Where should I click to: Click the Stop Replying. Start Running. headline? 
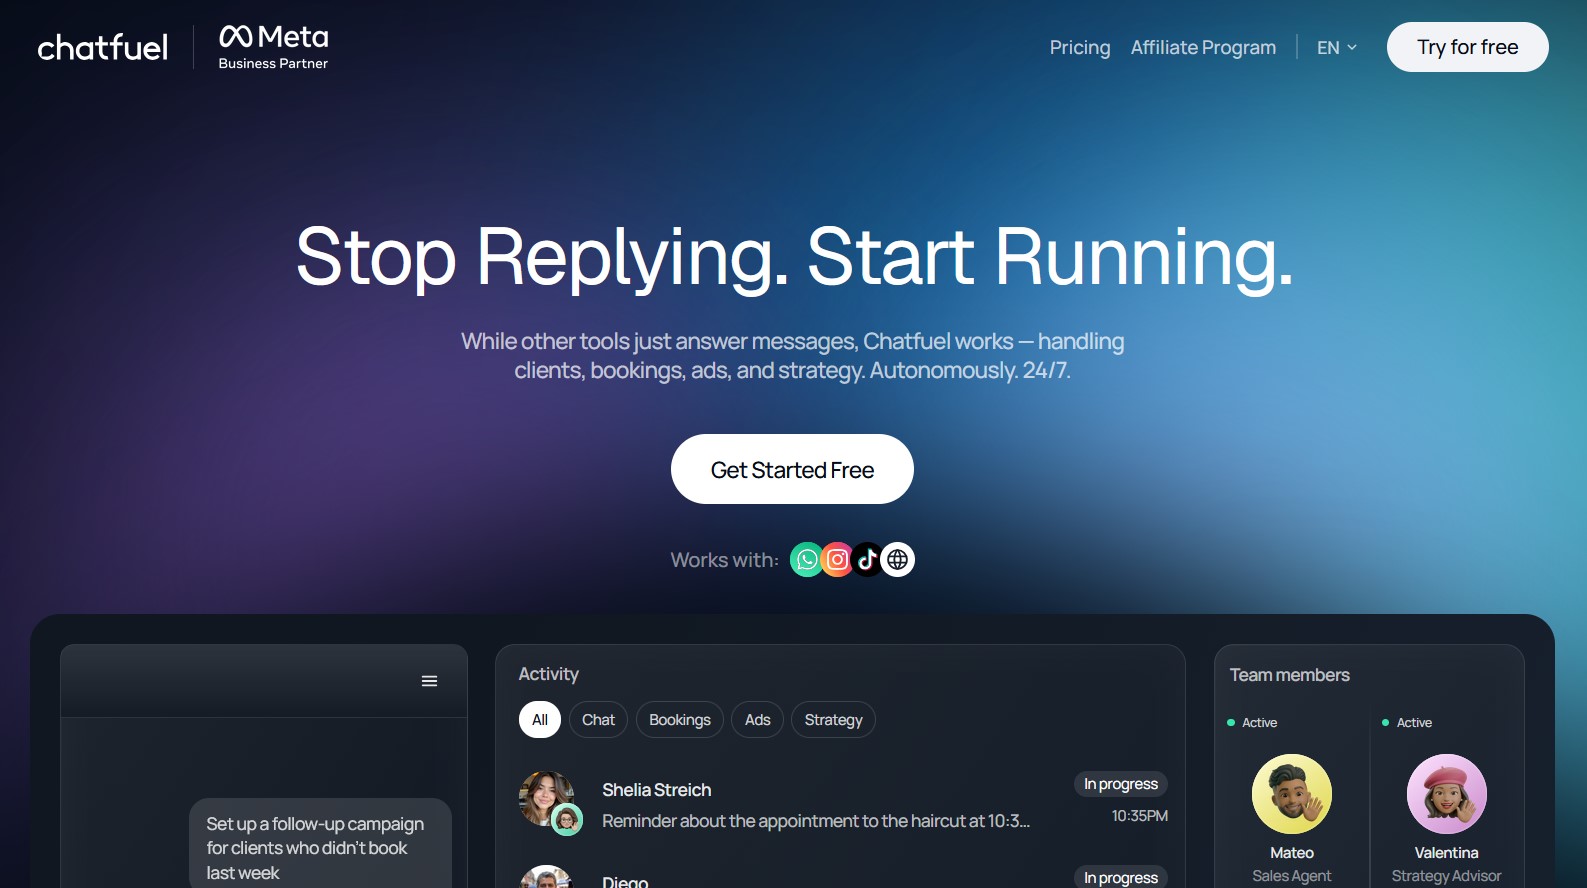[794, 257]
